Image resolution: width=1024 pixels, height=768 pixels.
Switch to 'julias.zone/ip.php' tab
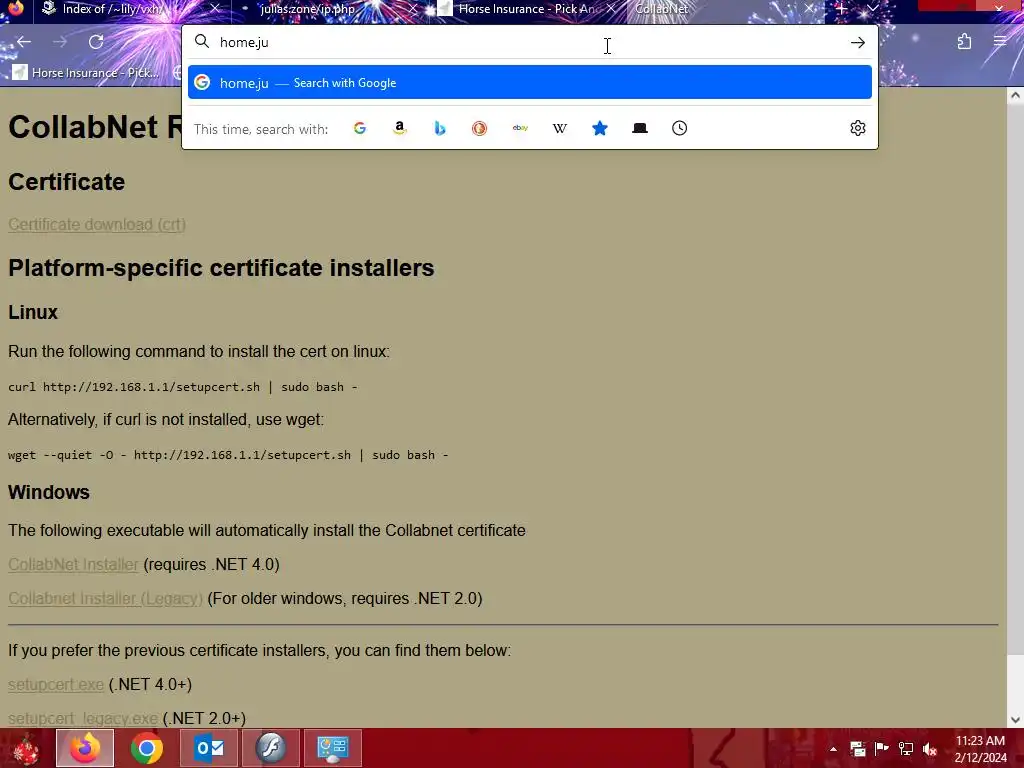click(308, 9)
